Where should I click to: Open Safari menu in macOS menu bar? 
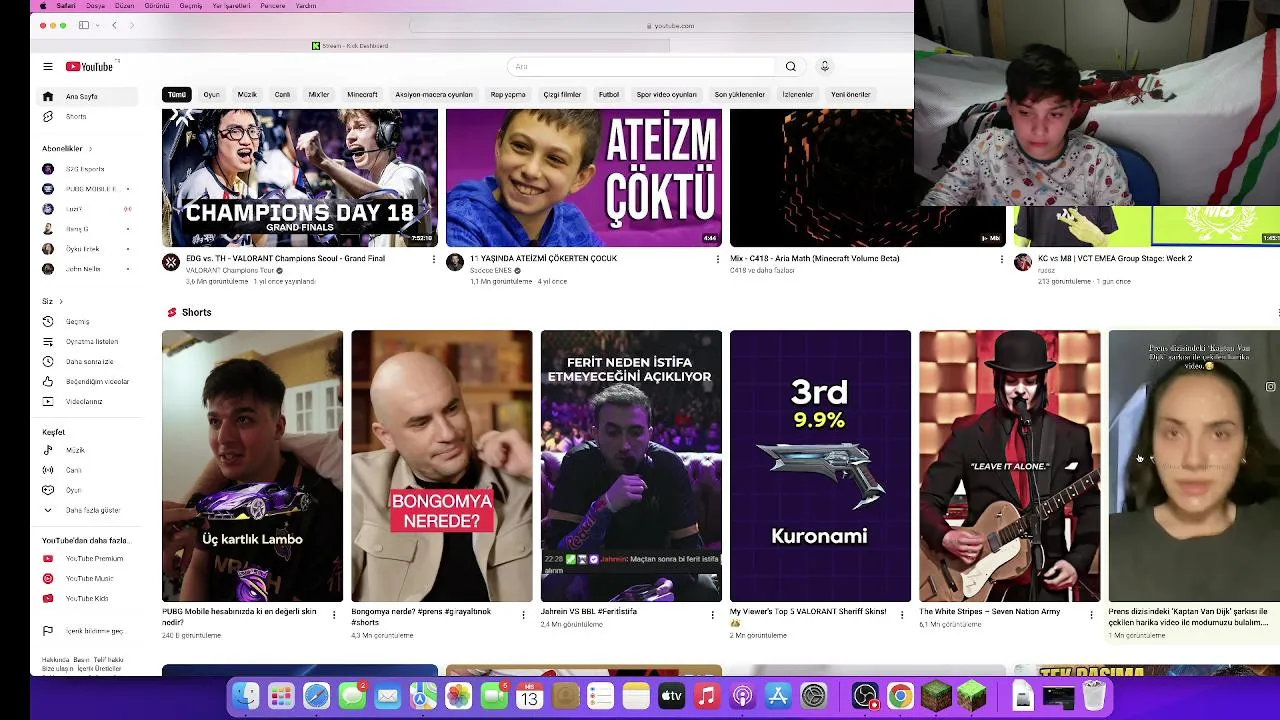click(x=65, y=6)
